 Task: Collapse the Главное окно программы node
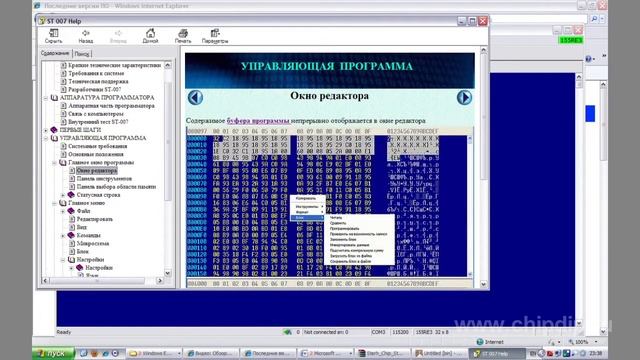click(55, 163)
